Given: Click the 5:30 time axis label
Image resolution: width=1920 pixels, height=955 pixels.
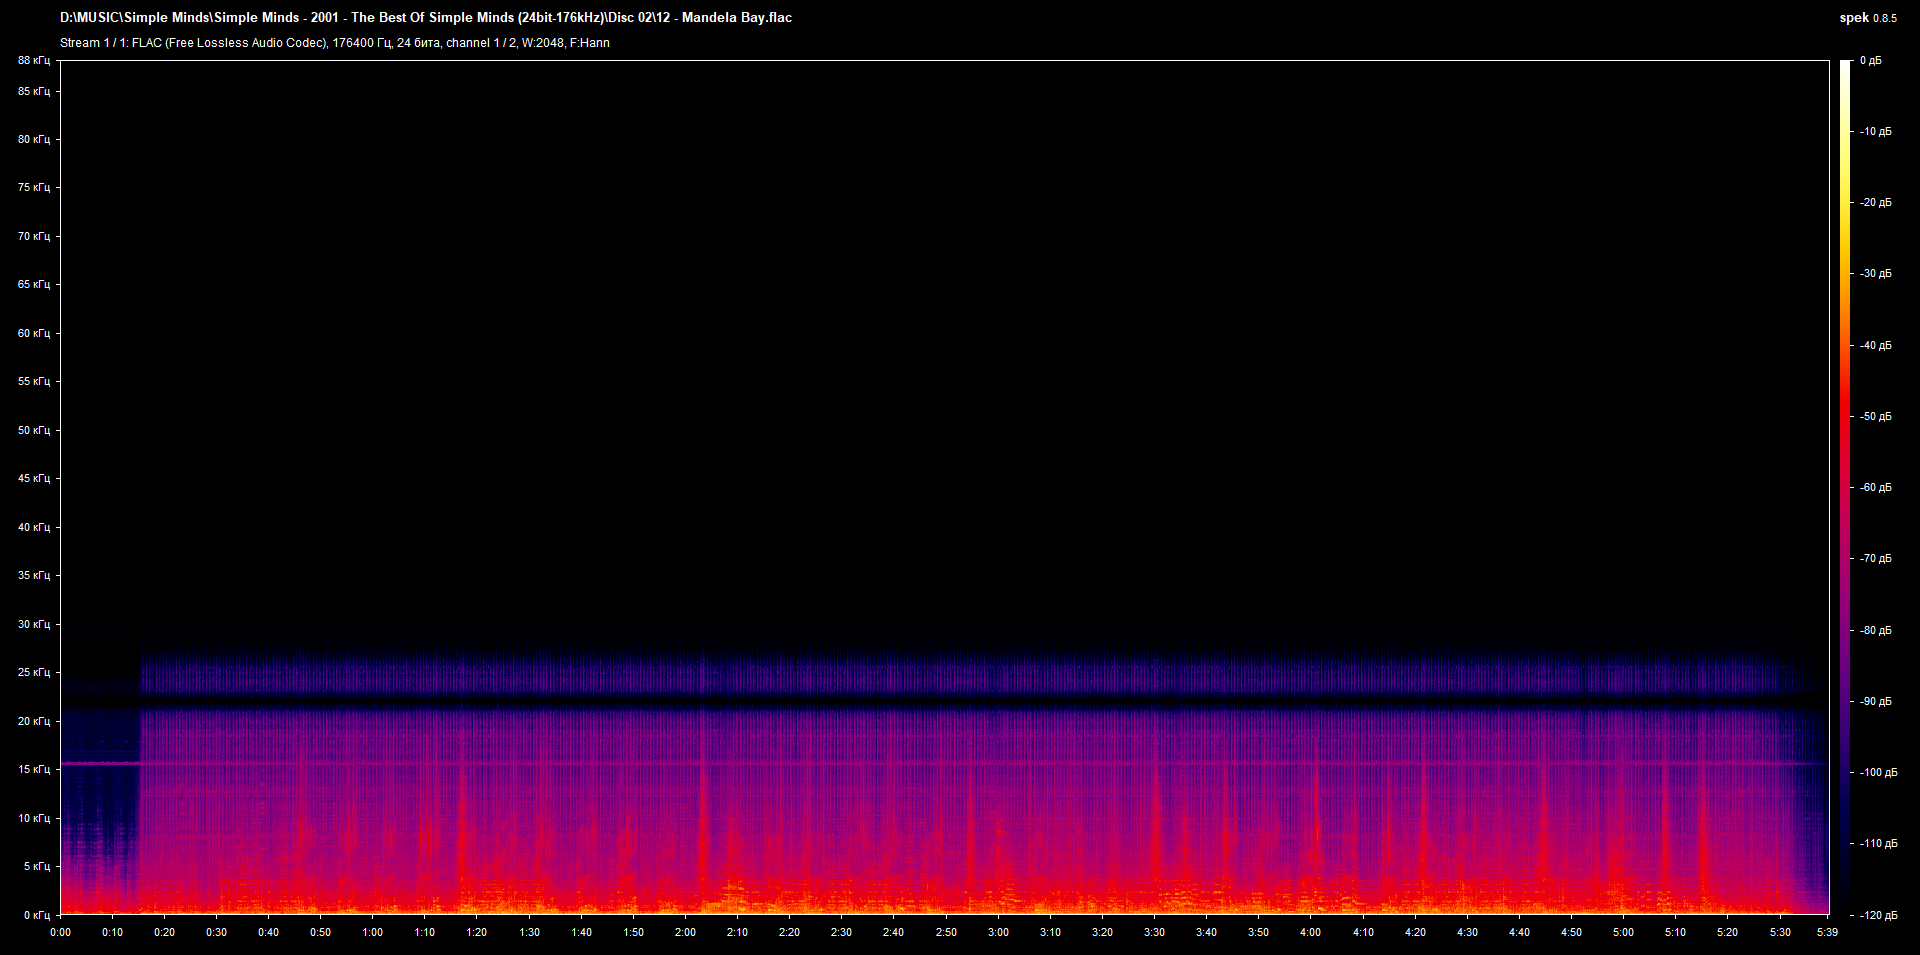Looking at the screenshot, I should point(1779,932).
